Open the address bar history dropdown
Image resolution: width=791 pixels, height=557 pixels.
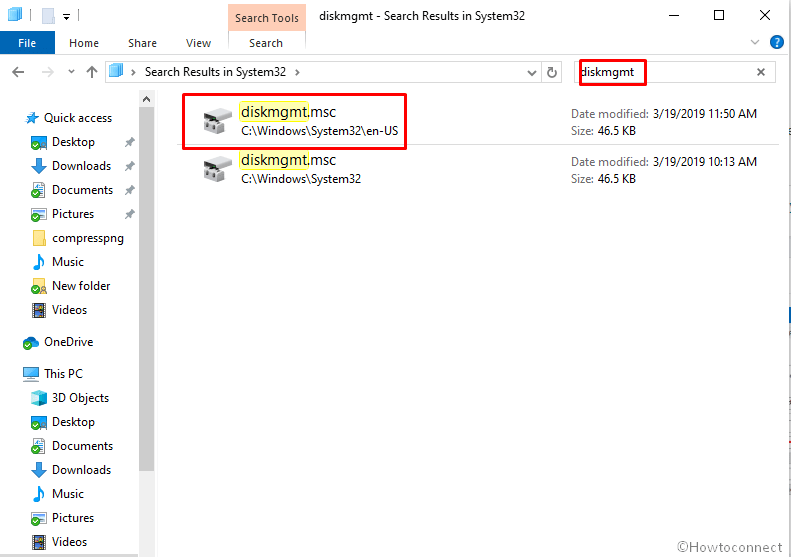tap(532, 73)
